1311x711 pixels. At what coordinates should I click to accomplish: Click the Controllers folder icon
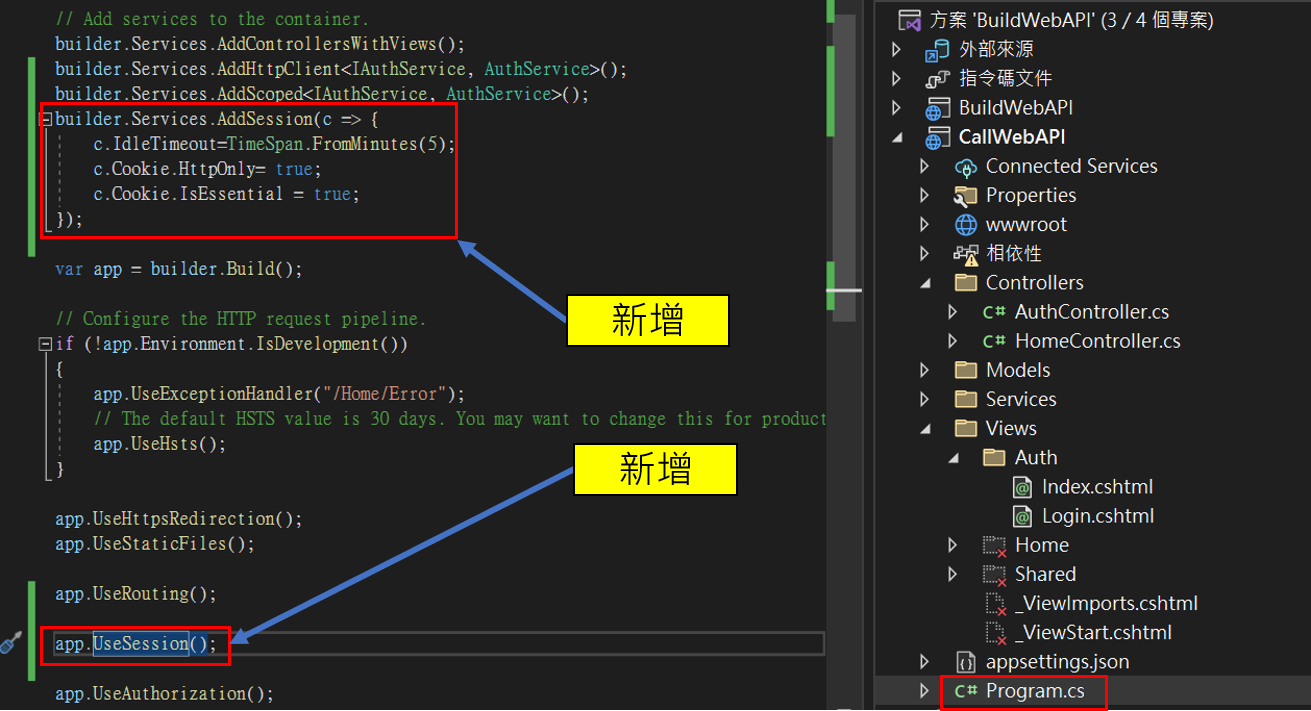[965, 283]
